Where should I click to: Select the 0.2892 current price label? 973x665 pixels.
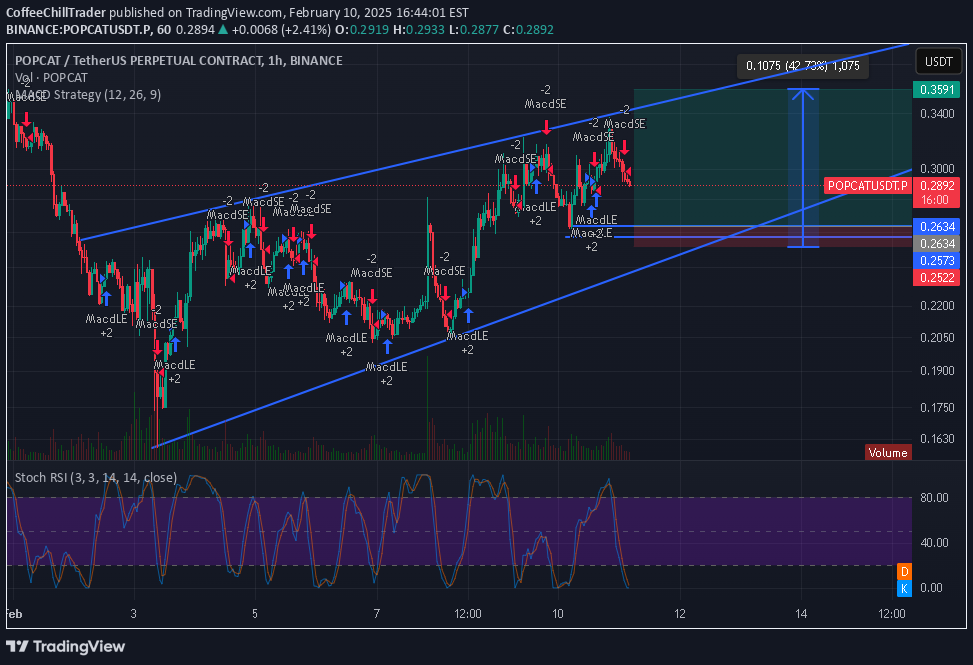click(936, 185)
